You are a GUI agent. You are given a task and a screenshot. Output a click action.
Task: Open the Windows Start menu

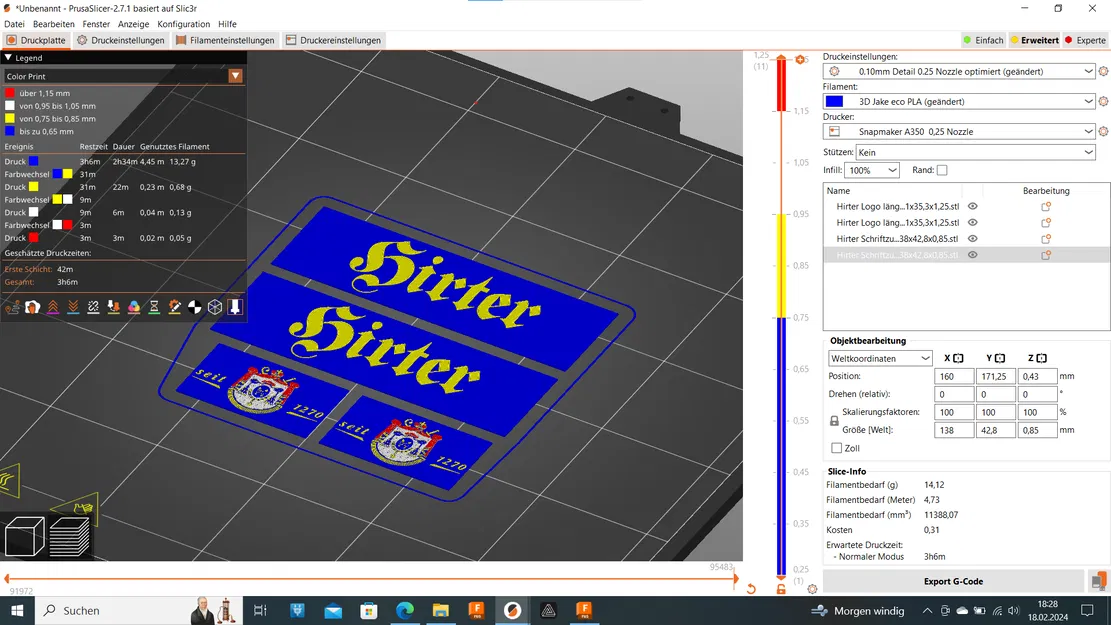point(17,610)
